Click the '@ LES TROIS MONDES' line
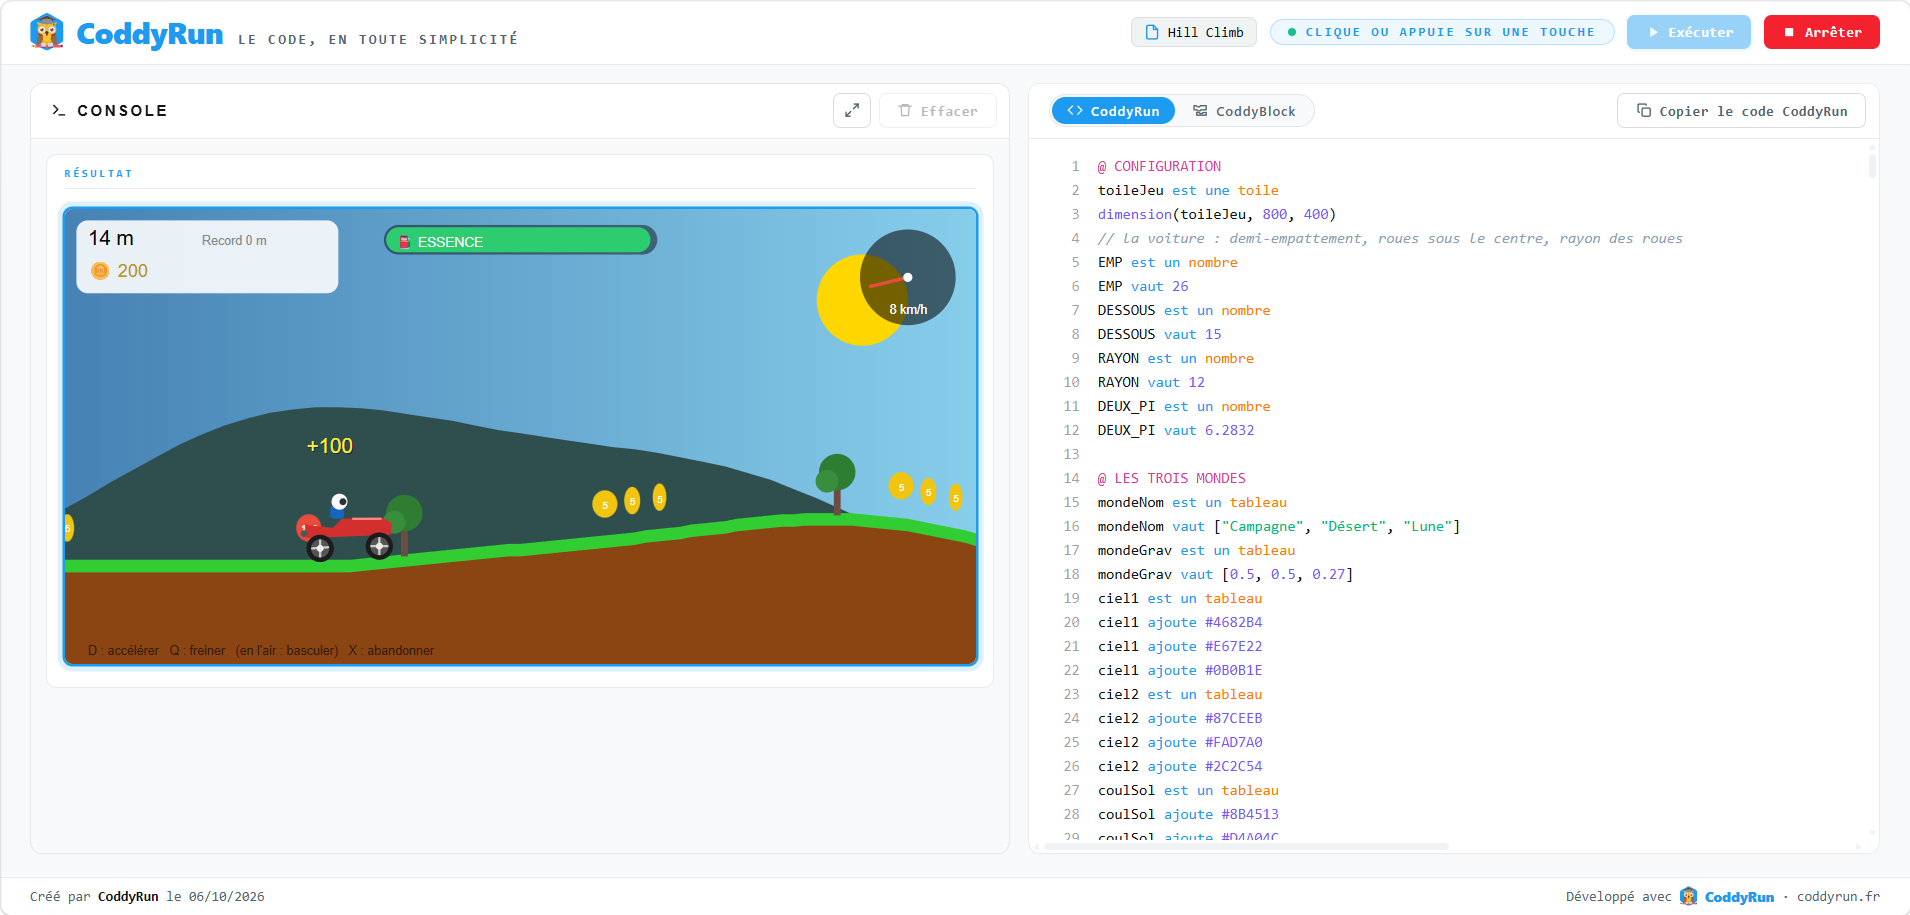 1171,478
